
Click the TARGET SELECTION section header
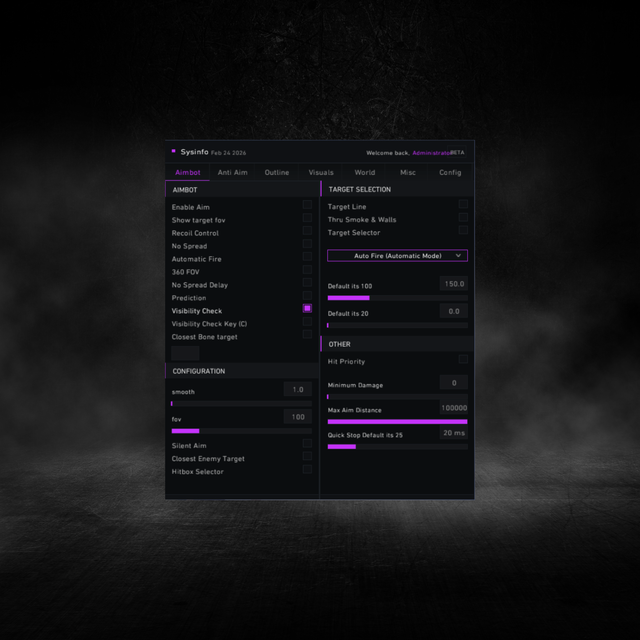point(398,189)
